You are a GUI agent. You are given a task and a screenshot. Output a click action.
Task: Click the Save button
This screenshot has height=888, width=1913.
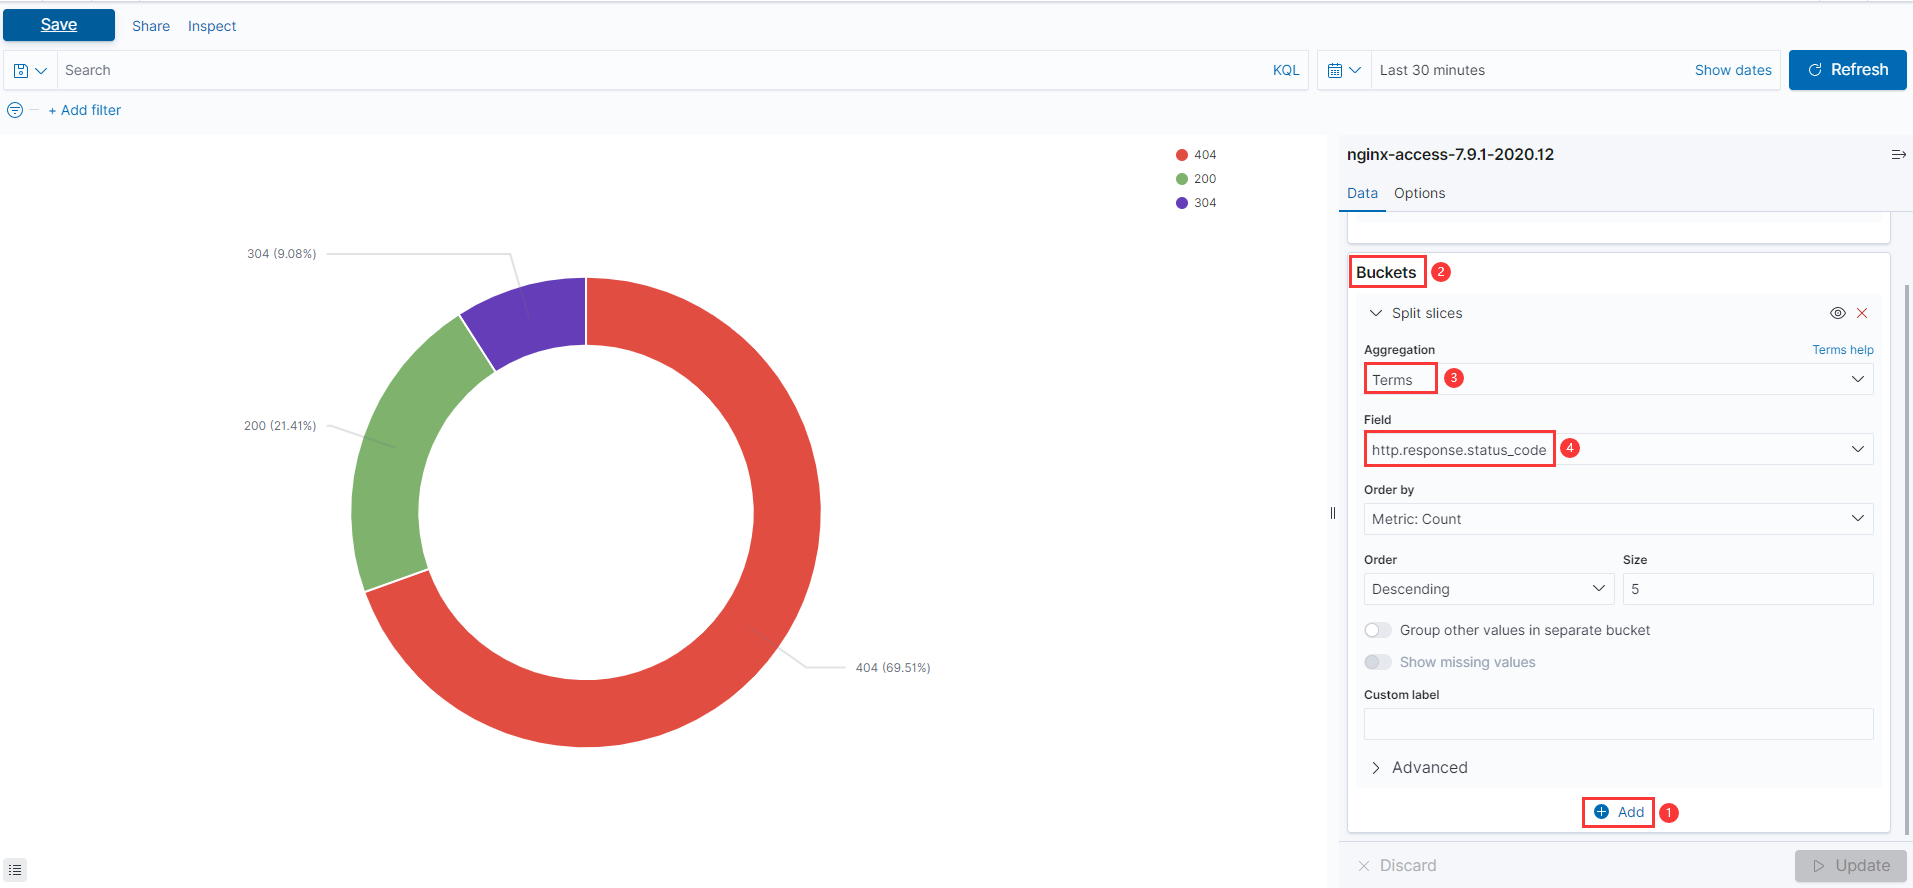[x=59, y=25]
